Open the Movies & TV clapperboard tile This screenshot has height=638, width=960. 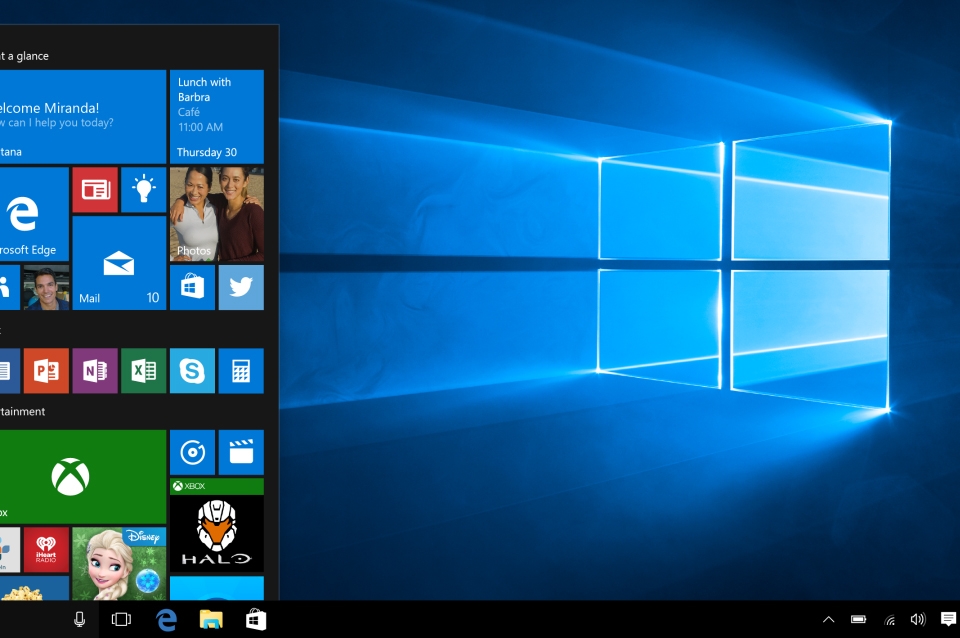241,452
